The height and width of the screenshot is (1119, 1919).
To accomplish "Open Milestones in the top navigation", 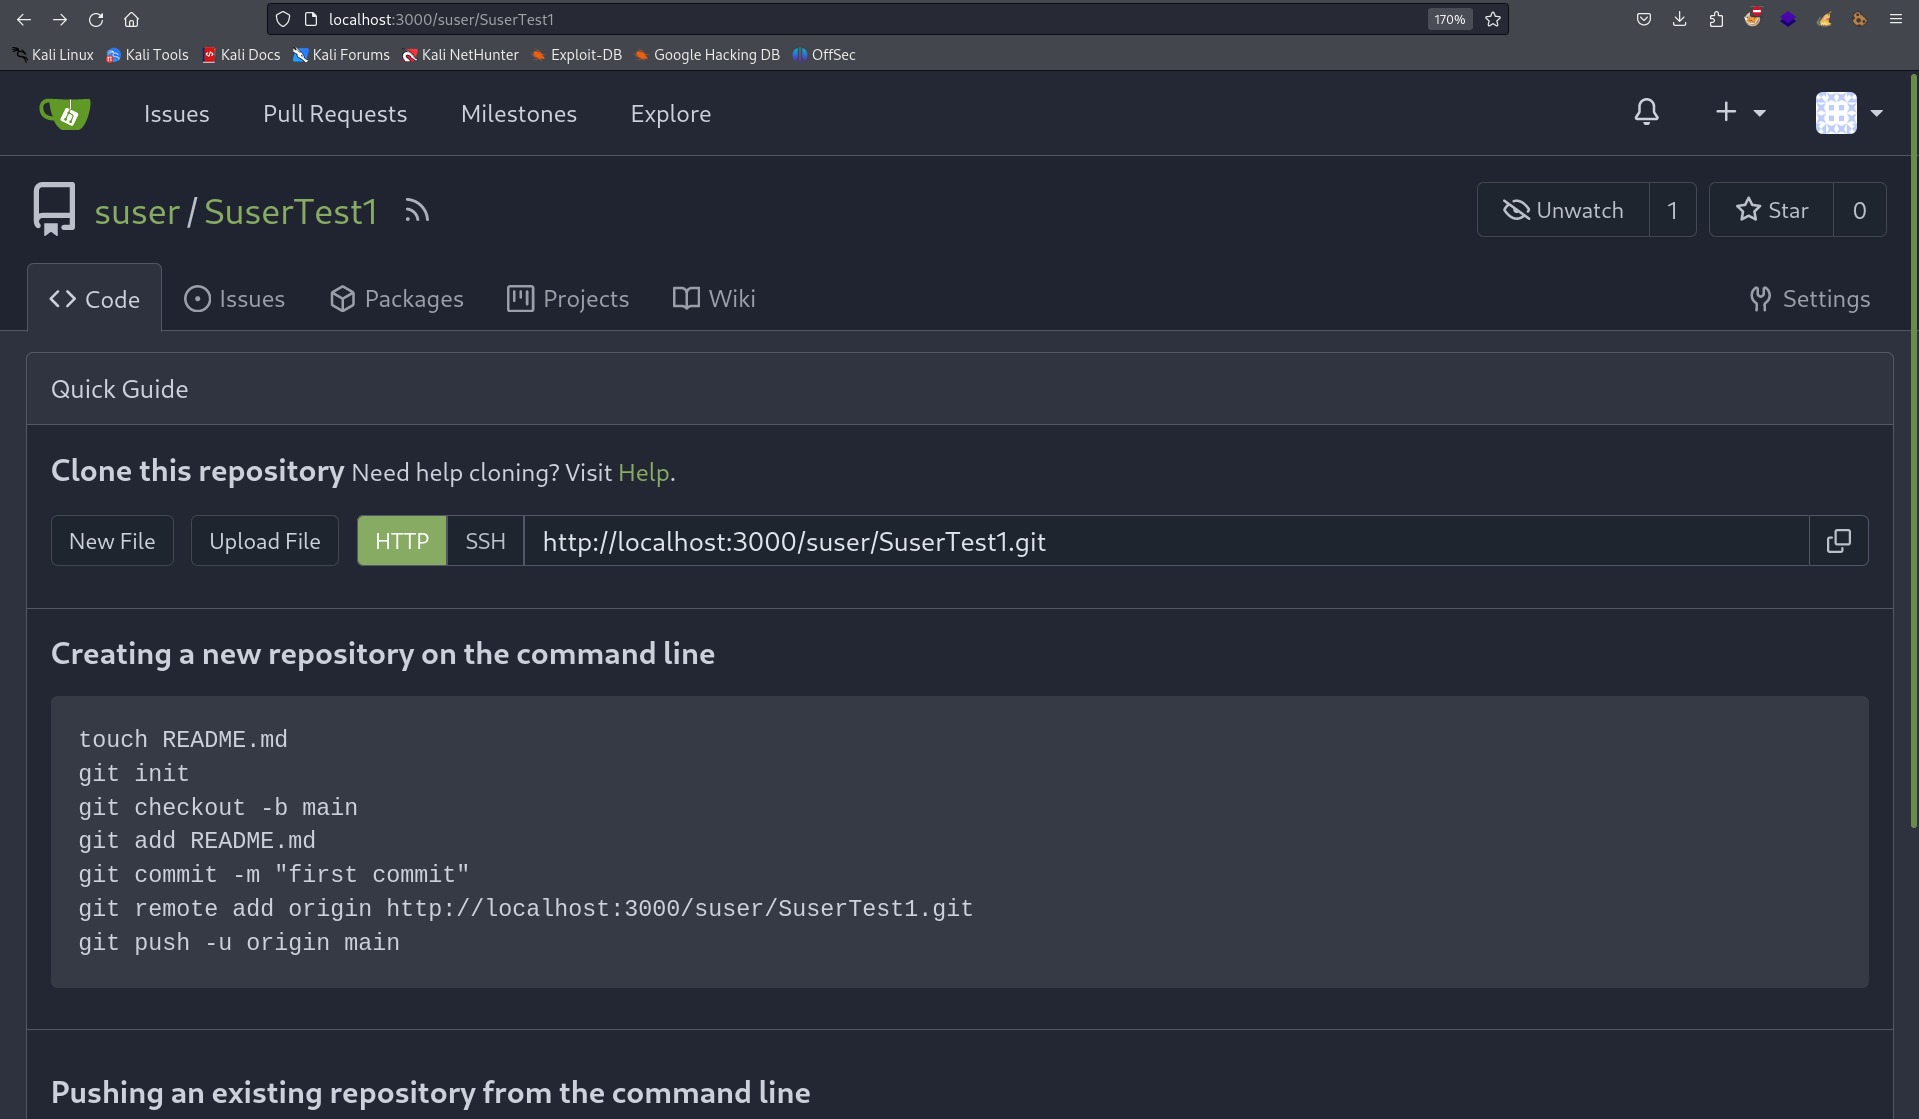I will coord(519,114).
